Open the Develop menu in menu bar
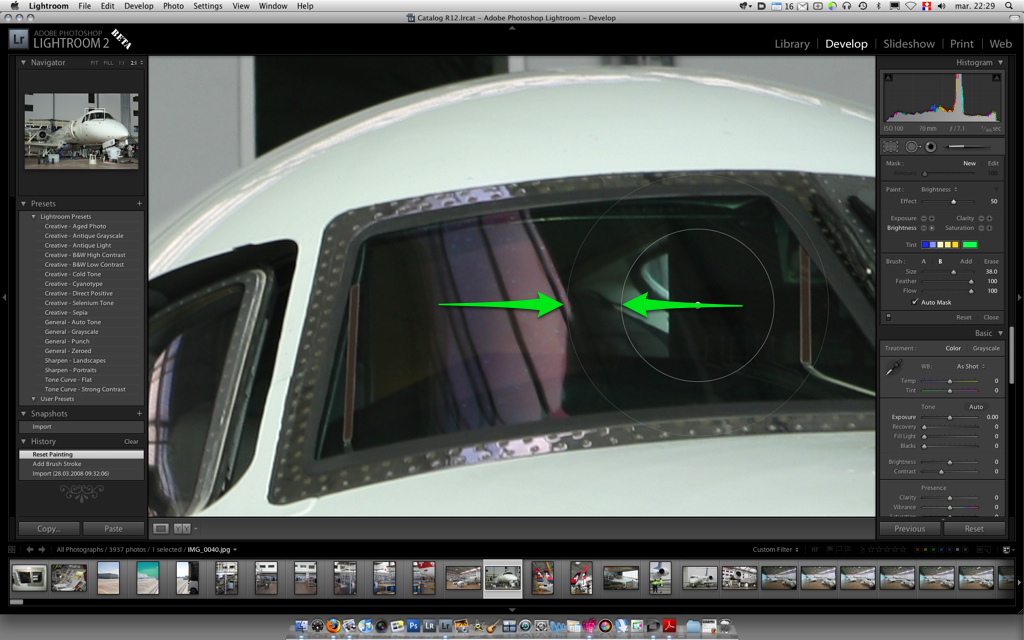1024x640 pixels. [139, 6]
